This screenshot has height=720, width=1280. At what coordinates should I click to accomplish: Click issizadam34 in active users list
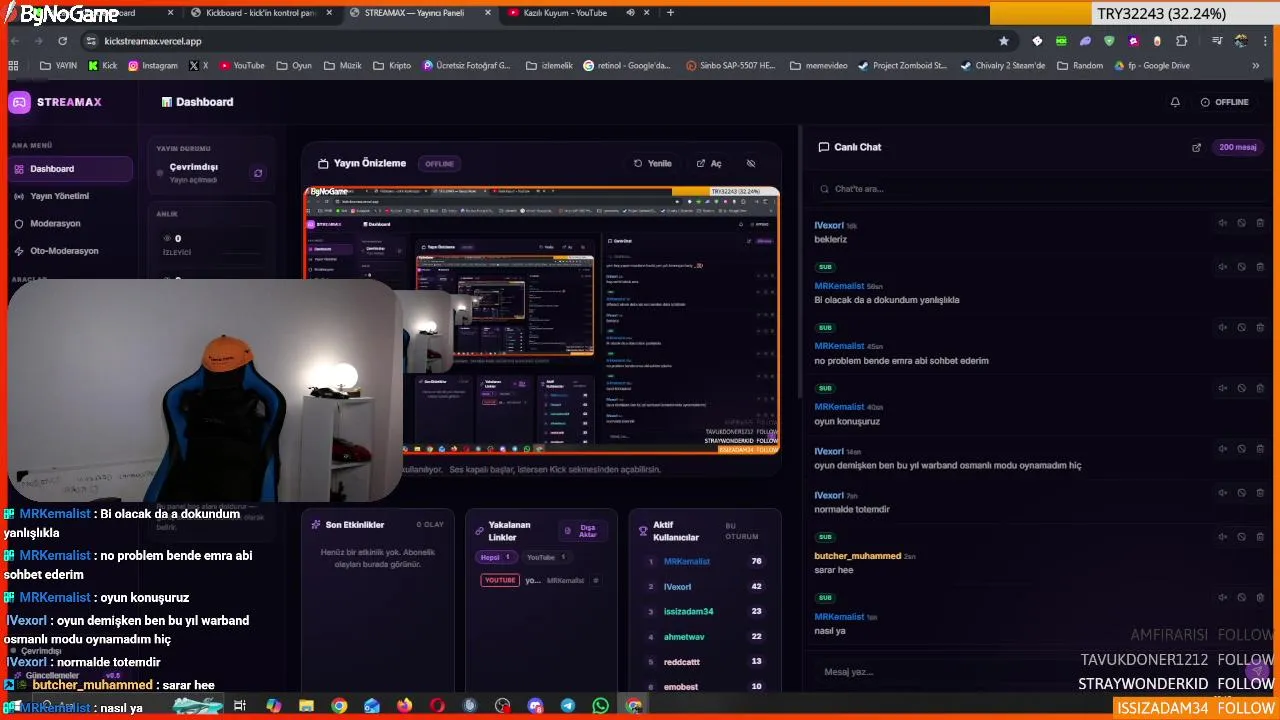pyautogui.click(x=689, y=612)
